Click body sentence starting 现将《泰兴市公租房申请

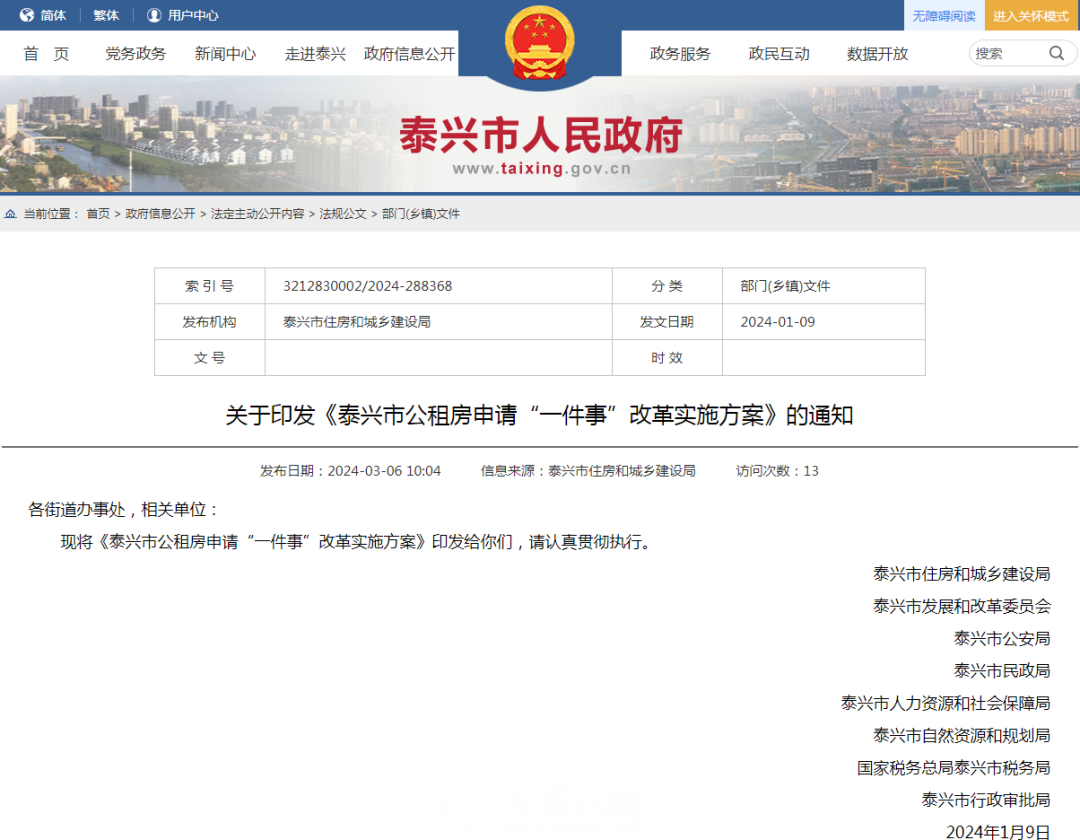point(356,542)
